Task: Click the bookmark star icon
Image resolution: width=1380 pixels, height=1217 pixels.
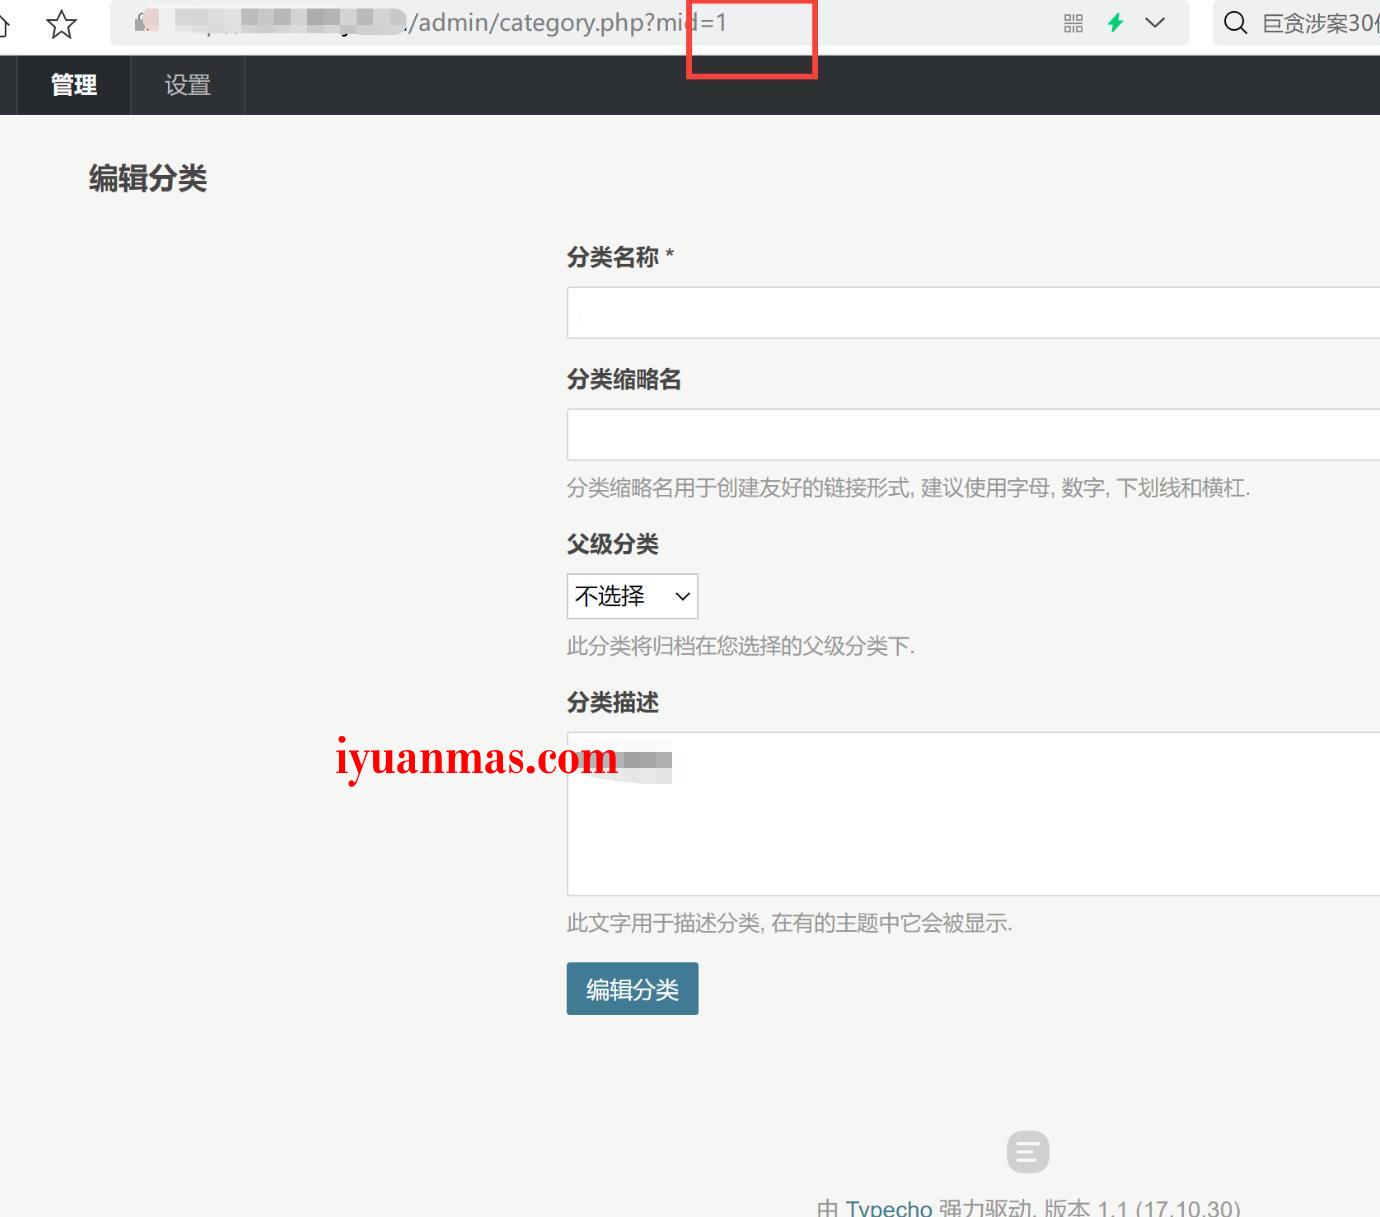Action: click(62, 23)
